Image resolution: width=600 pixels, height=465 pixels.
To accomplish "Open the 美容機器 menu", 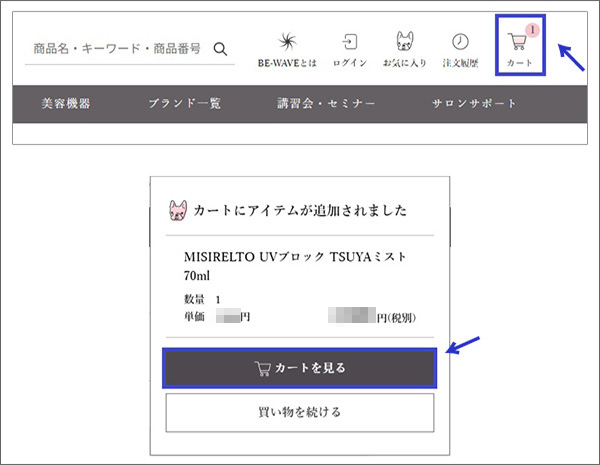I will tap(66, 103).
